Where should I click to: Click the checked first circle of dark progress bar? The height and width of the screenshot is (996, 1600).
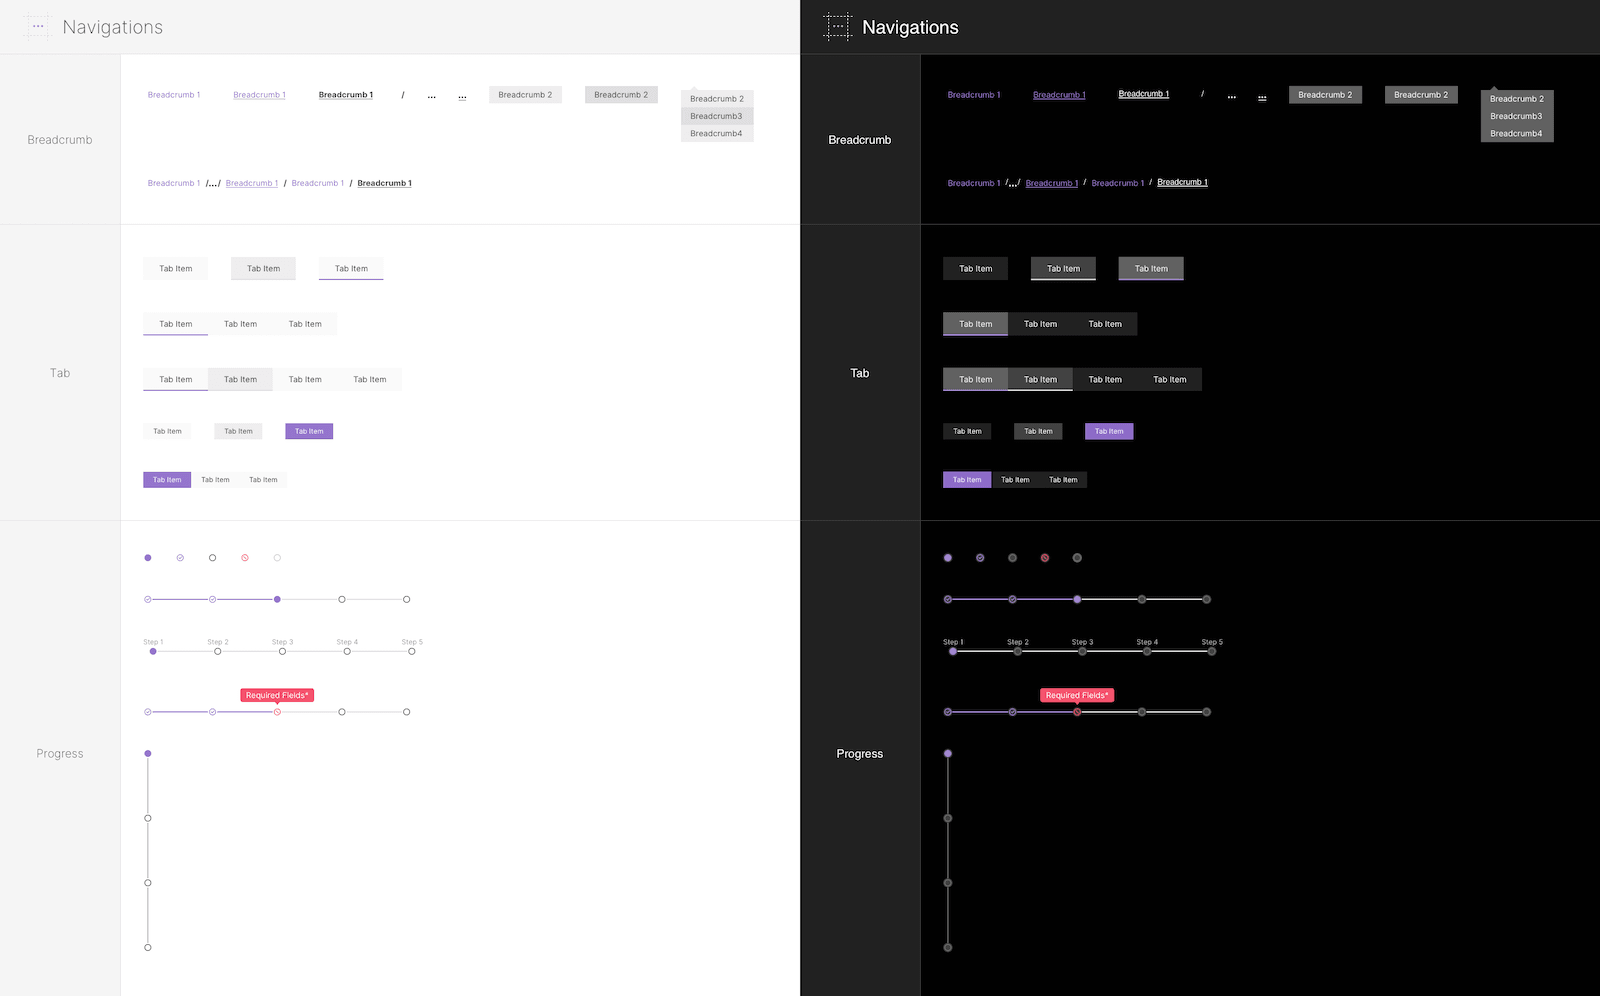[948, 599]
